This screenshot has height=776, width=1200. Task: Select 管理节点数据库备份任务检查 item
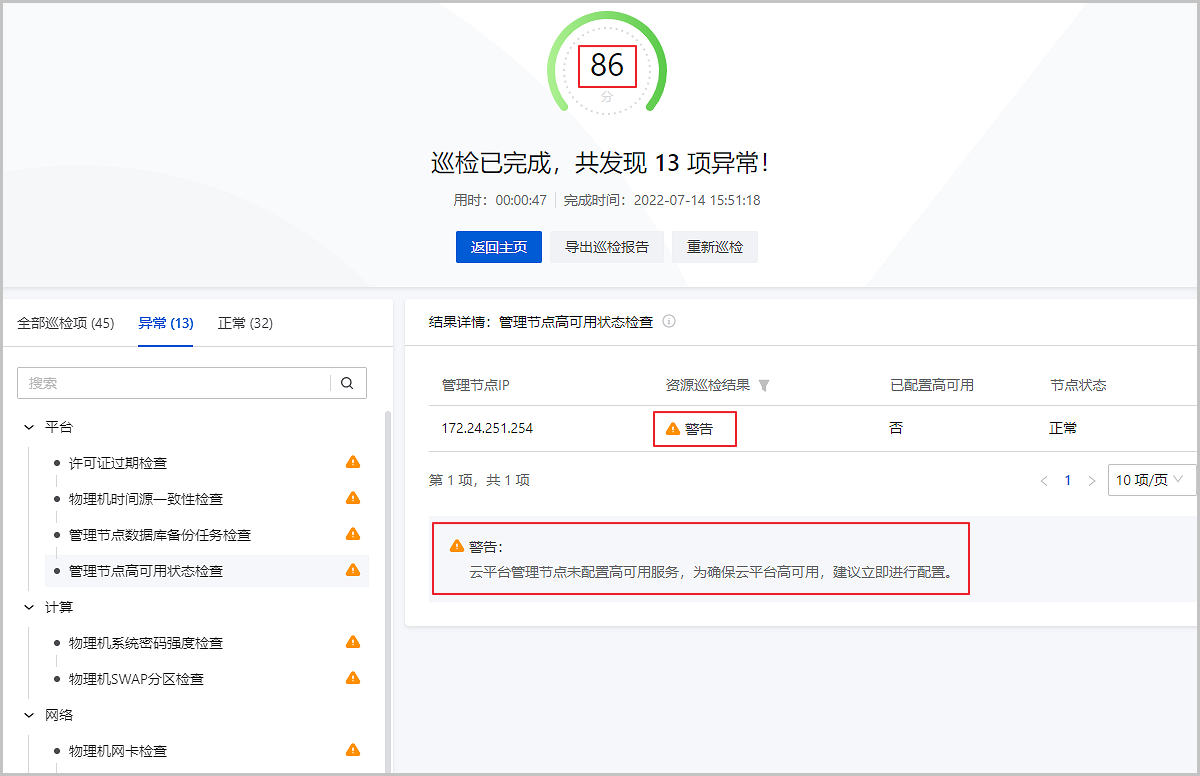160,535
